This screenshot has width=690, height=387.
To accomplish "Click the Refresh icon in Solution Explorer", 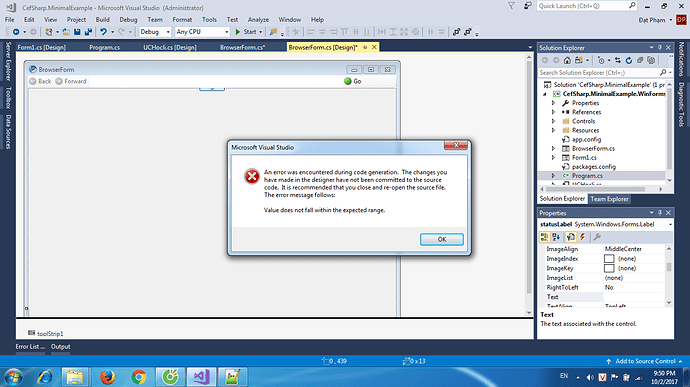I will coord(628,60).
